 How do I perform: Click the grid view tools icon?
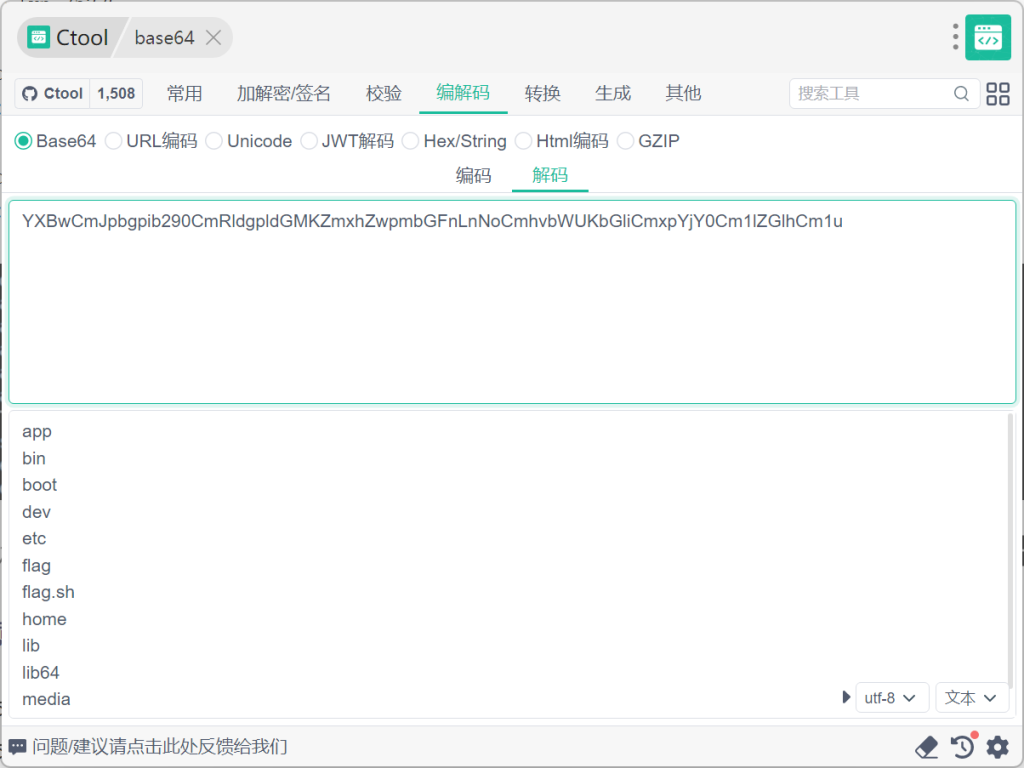tap(998, 94)
